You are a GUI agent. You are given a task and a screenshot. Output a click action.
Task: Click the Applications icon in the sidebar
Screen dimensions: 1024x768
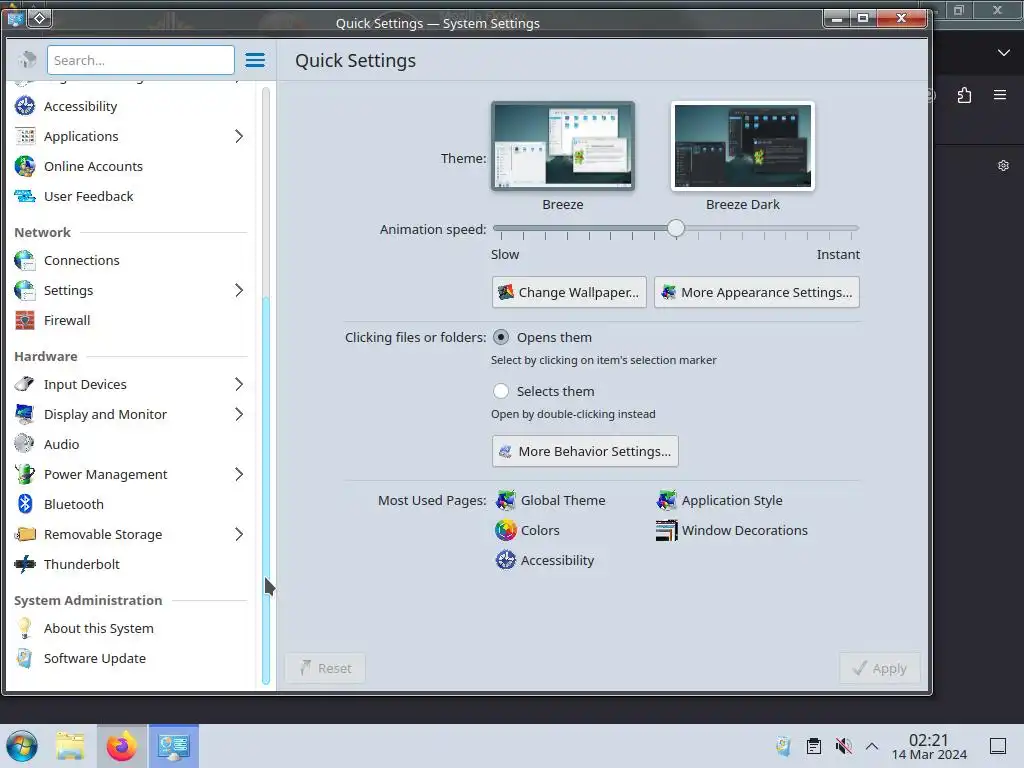[x=25, y=136]
